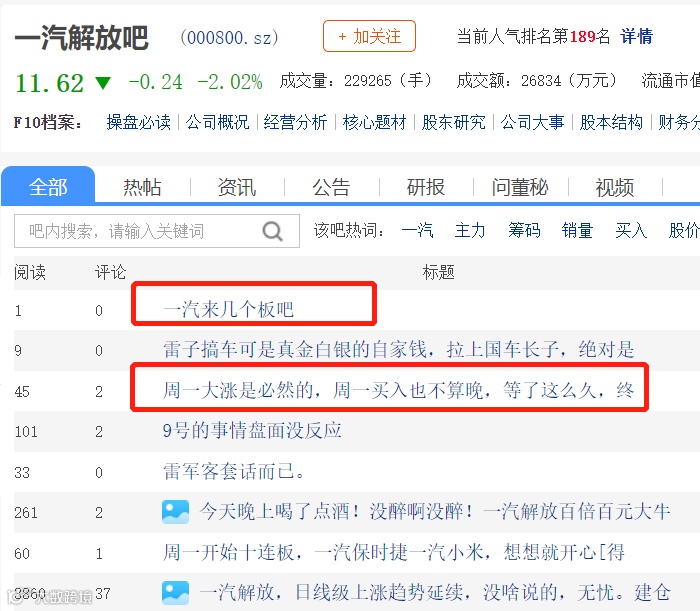Viewport: 700px width, 611px height.
Task: Open 经营分析 F10 link
Action: point(296,122)
